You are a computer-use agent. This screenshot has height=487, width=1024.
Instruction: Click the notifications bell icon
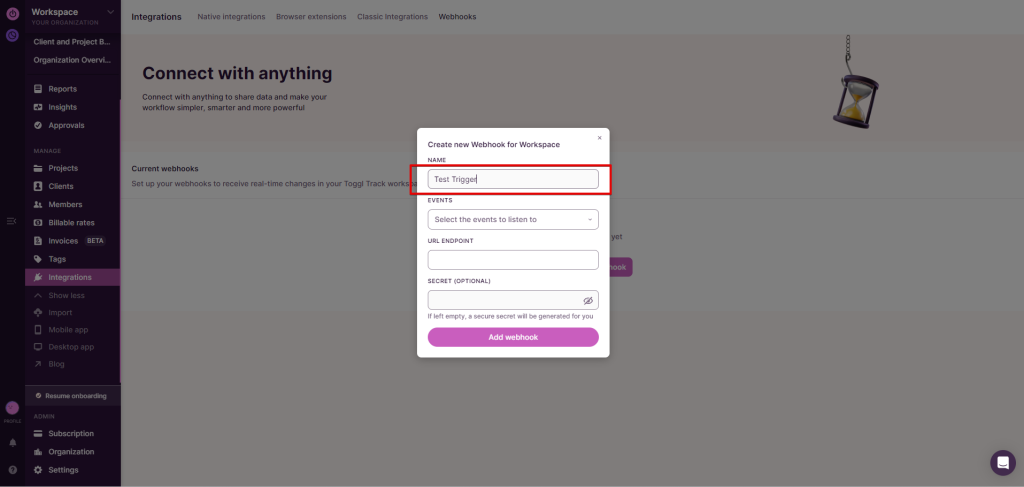tap(12, 442)
